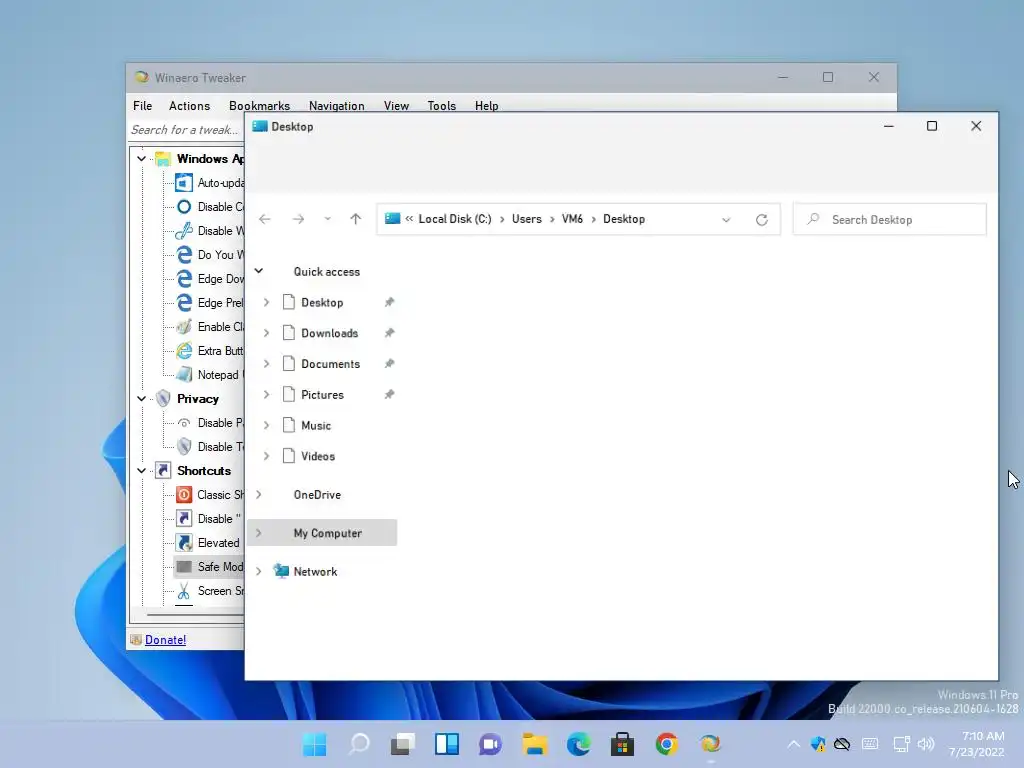Screen dimensions: 1024x768
Task: Expand the OneDrive node
Action: pyautogui.click(x=259, y=494)
